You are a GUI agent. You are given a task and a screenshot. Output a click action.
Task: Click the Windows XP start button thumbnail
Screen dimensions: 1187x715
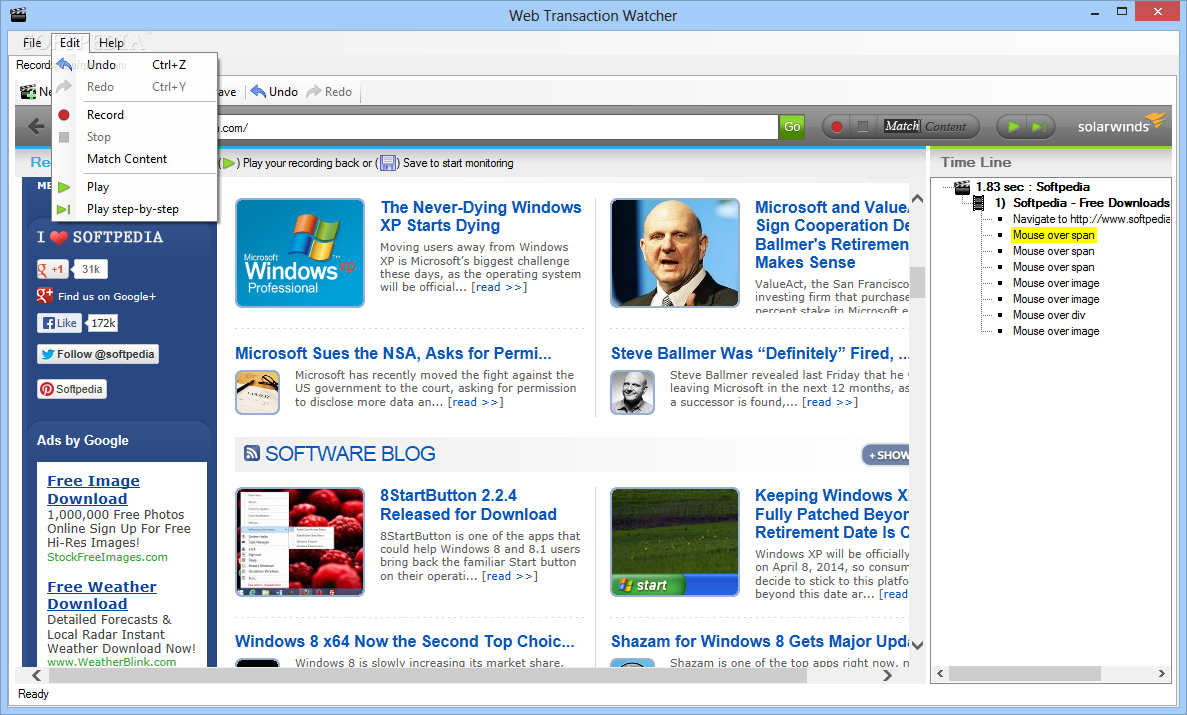(675, 542)
